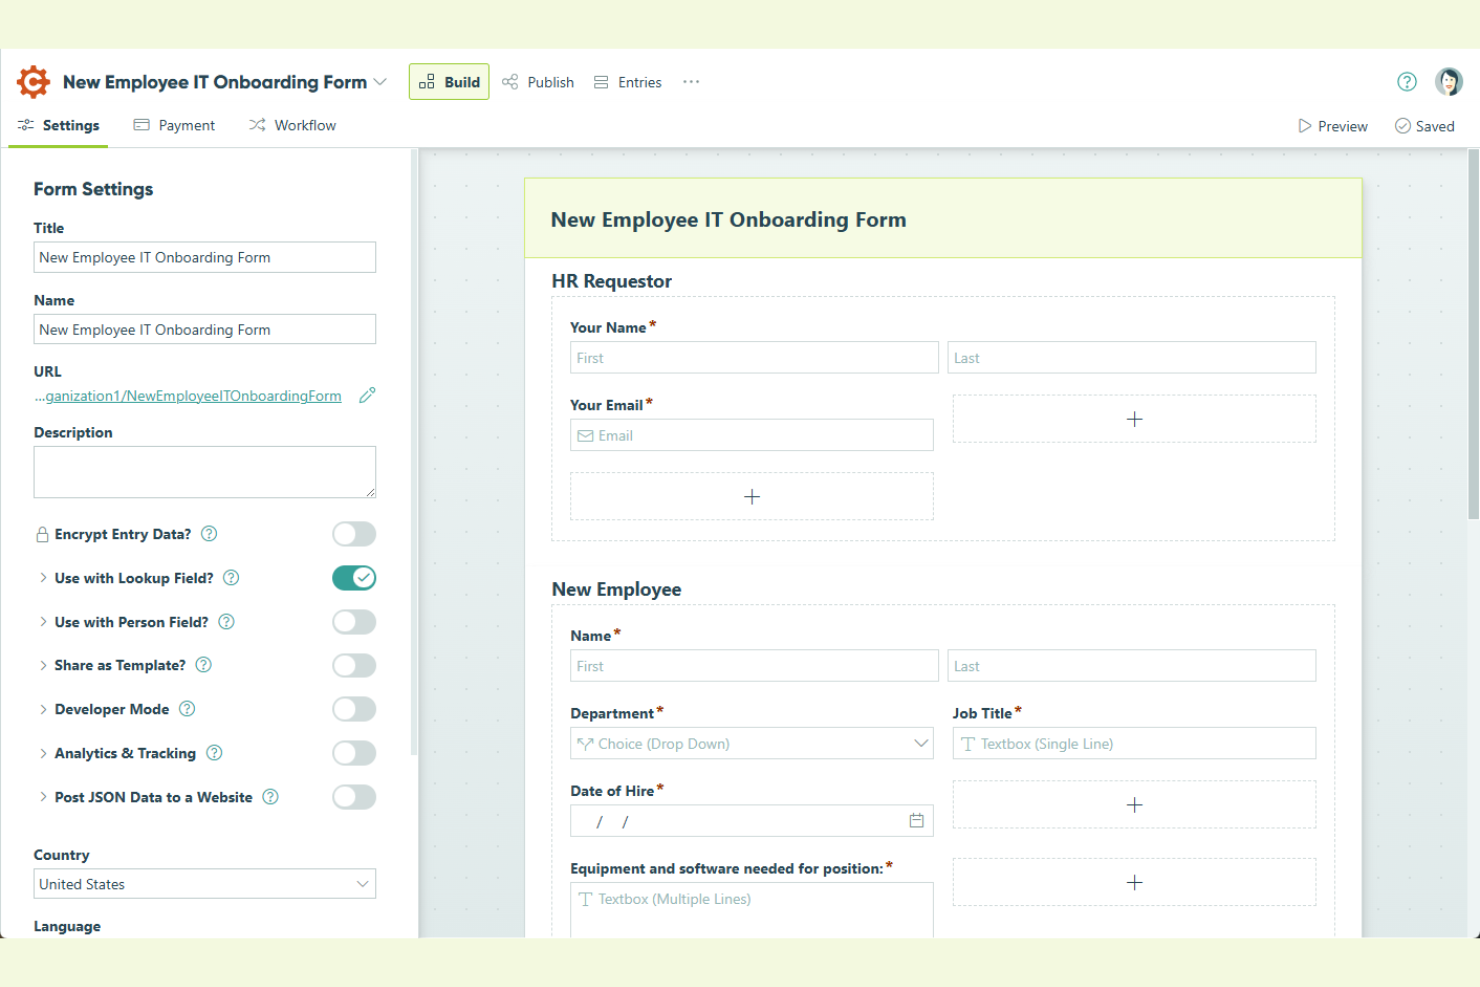Open the Date of Hire calendar picker
Screen dimensions: 1480x987
click(916, 820)
